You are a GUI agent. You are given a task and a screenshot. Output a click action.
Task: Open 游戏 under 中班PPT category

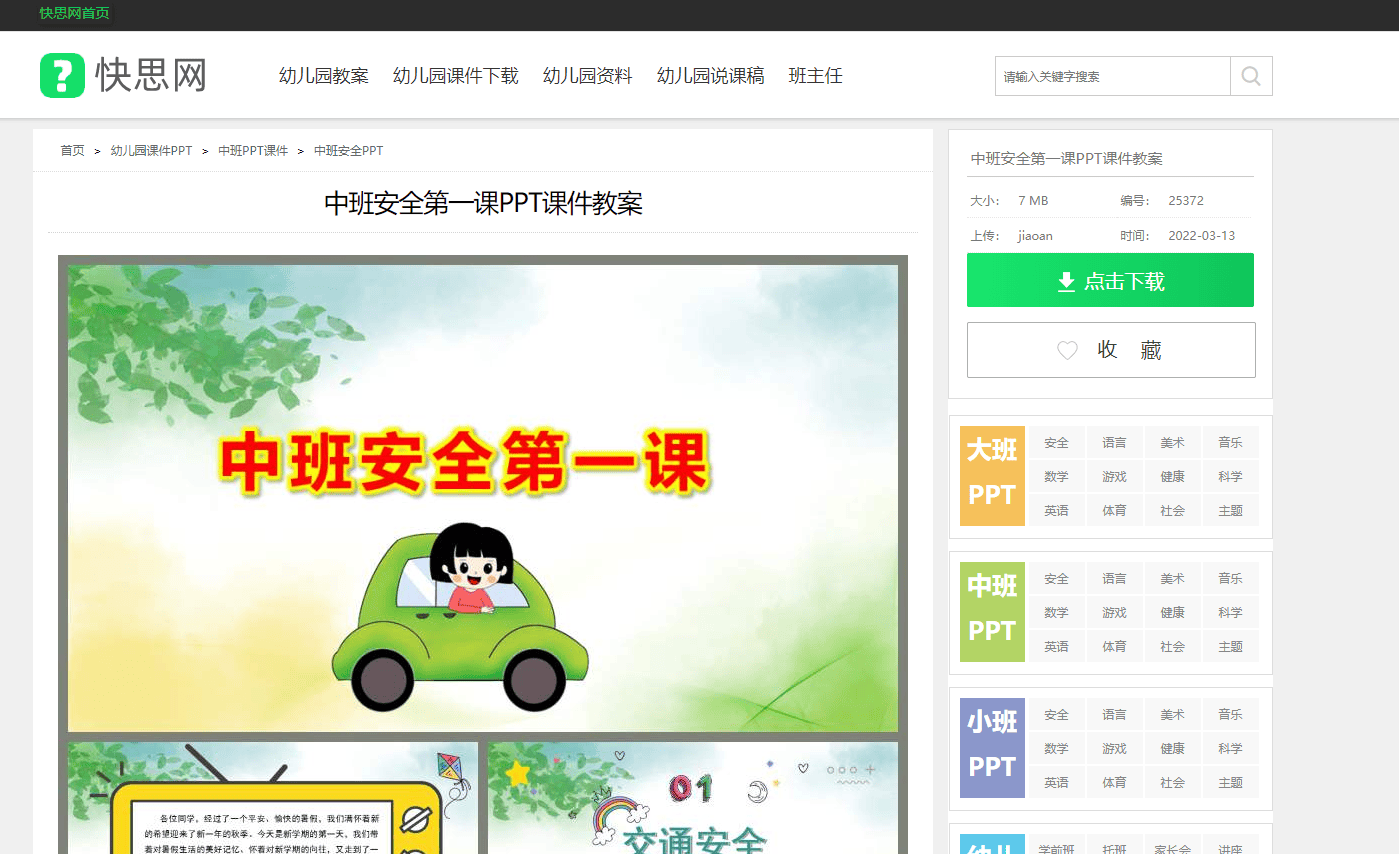point(1114,612)
